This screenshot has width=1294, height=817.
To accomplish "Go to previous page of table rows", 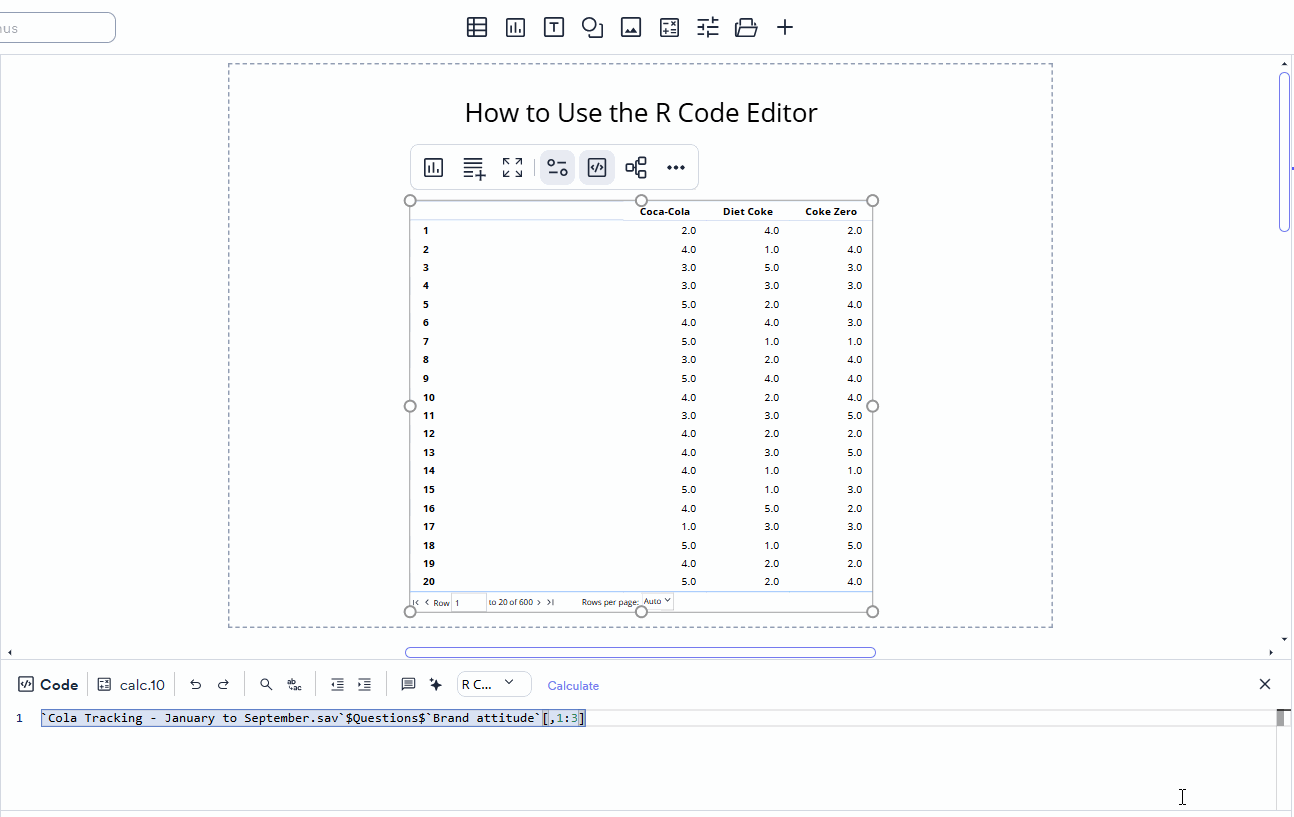I will [x=427, y=602].
